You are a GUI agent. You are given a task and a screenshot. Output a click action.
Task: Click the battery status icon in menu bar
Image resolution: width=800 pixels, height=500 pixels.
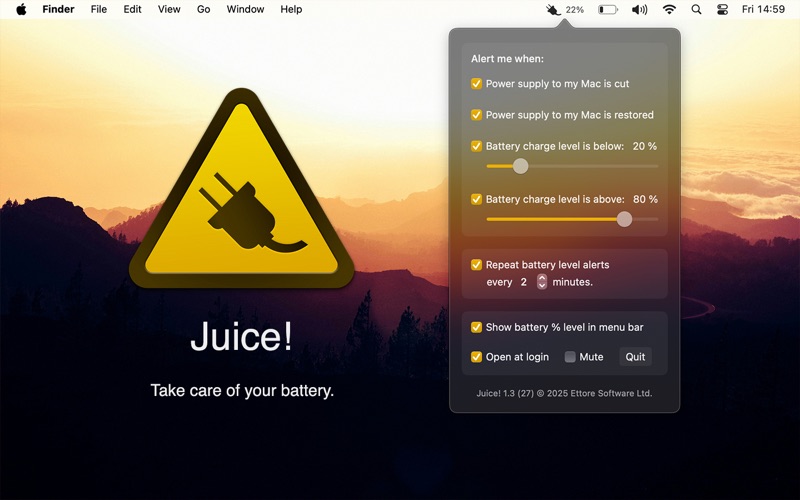608,9
